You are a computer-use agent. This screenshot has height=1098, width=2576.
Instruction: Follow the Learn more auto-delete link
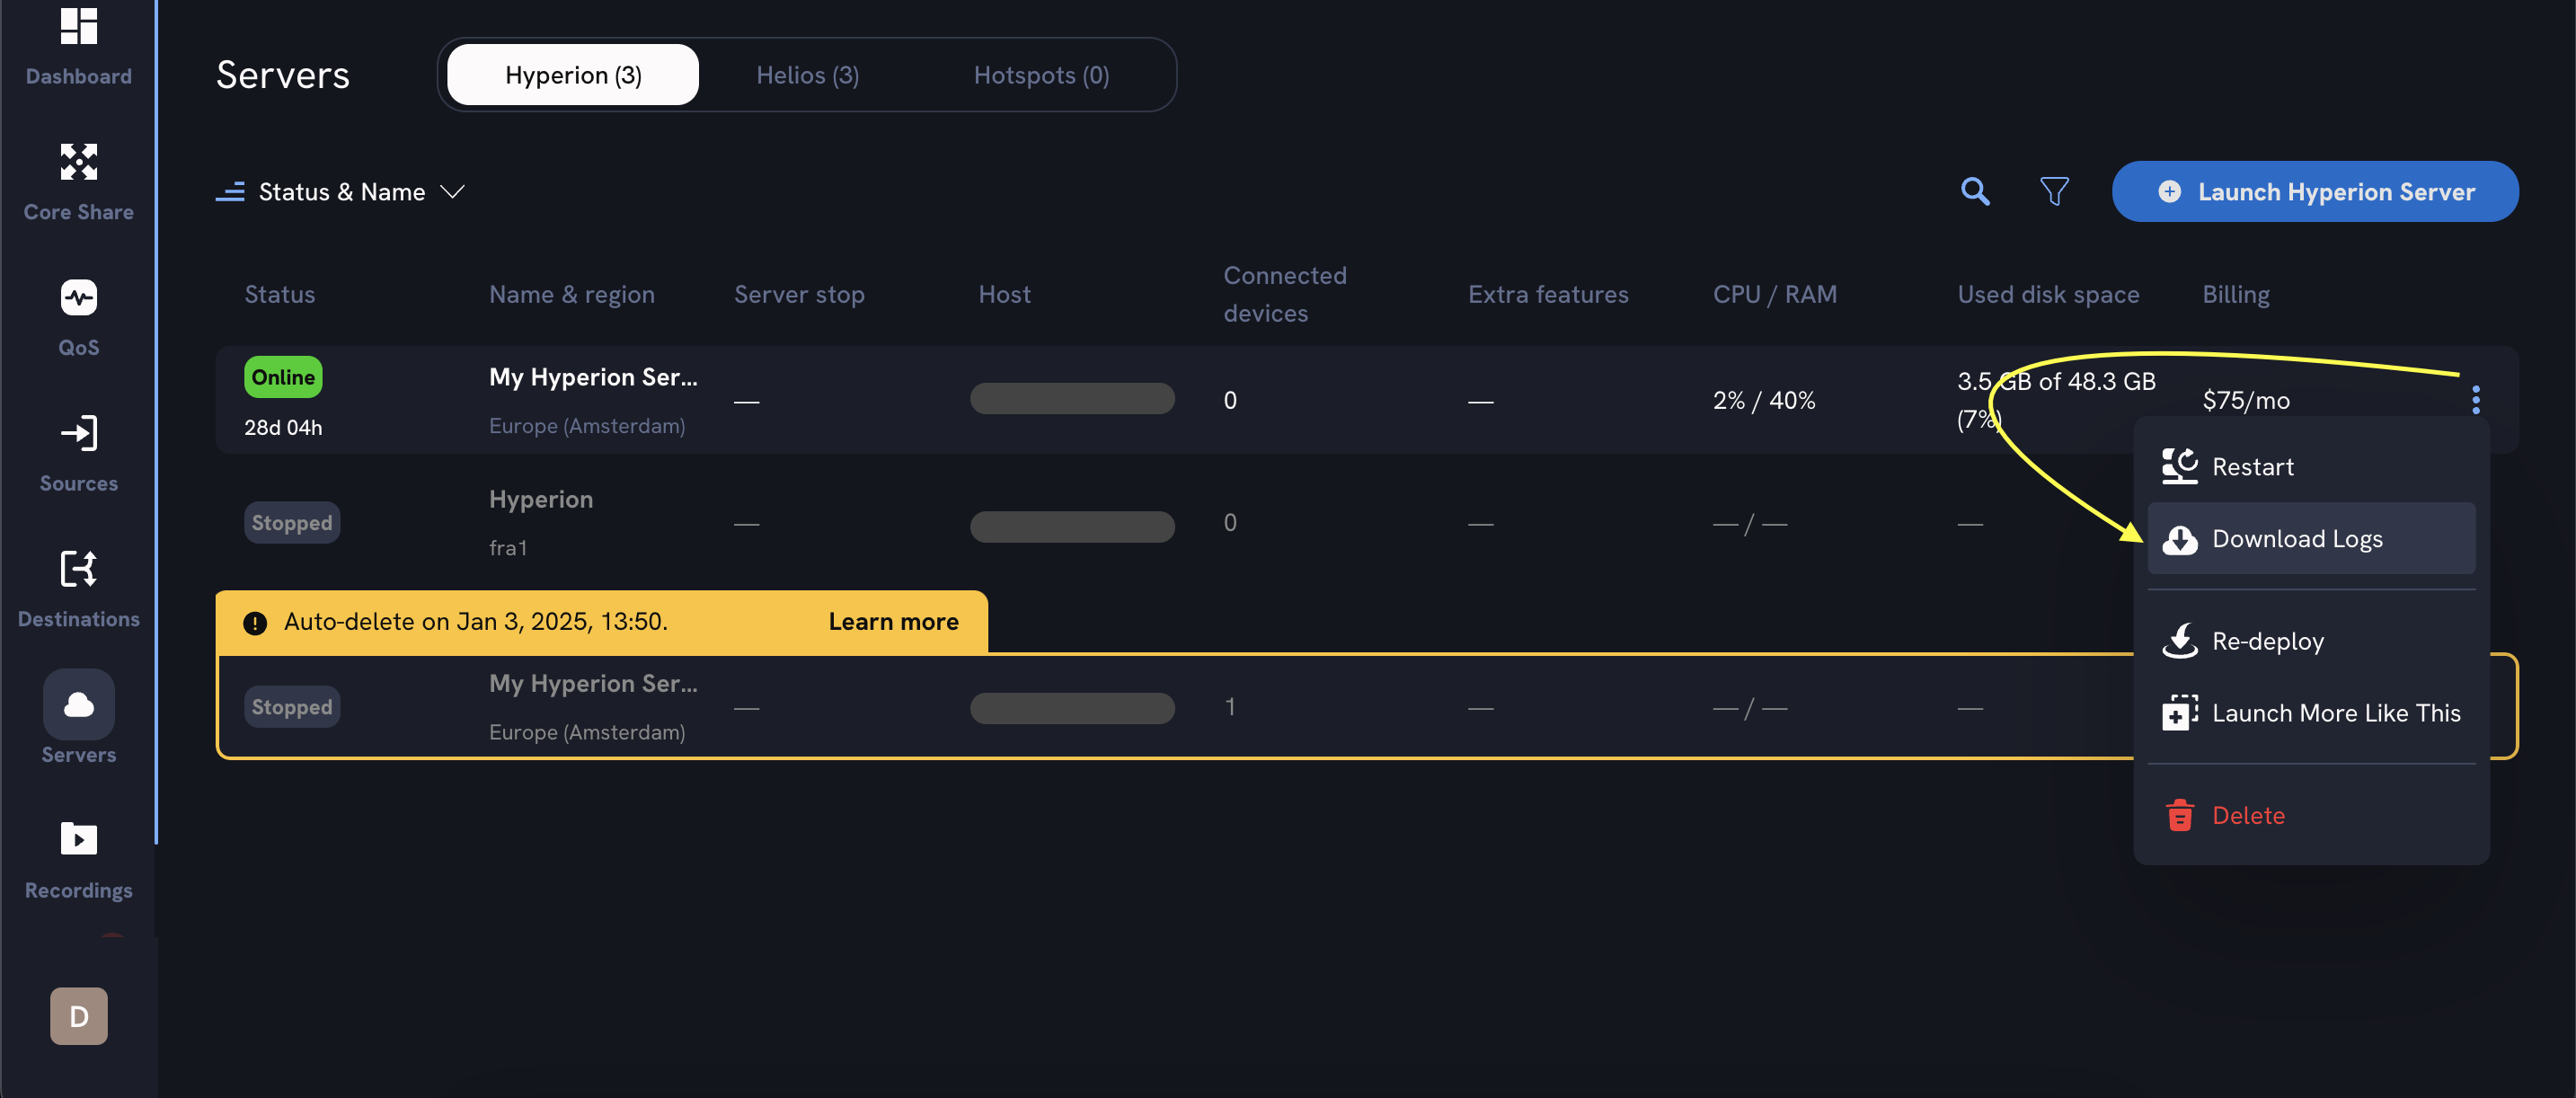893,622
